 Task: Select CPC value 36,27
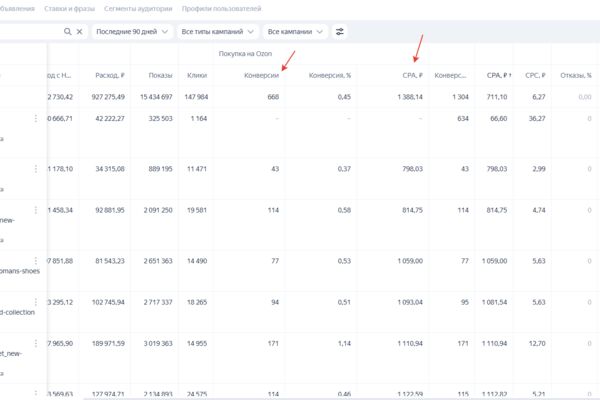(x=537, y=118)
